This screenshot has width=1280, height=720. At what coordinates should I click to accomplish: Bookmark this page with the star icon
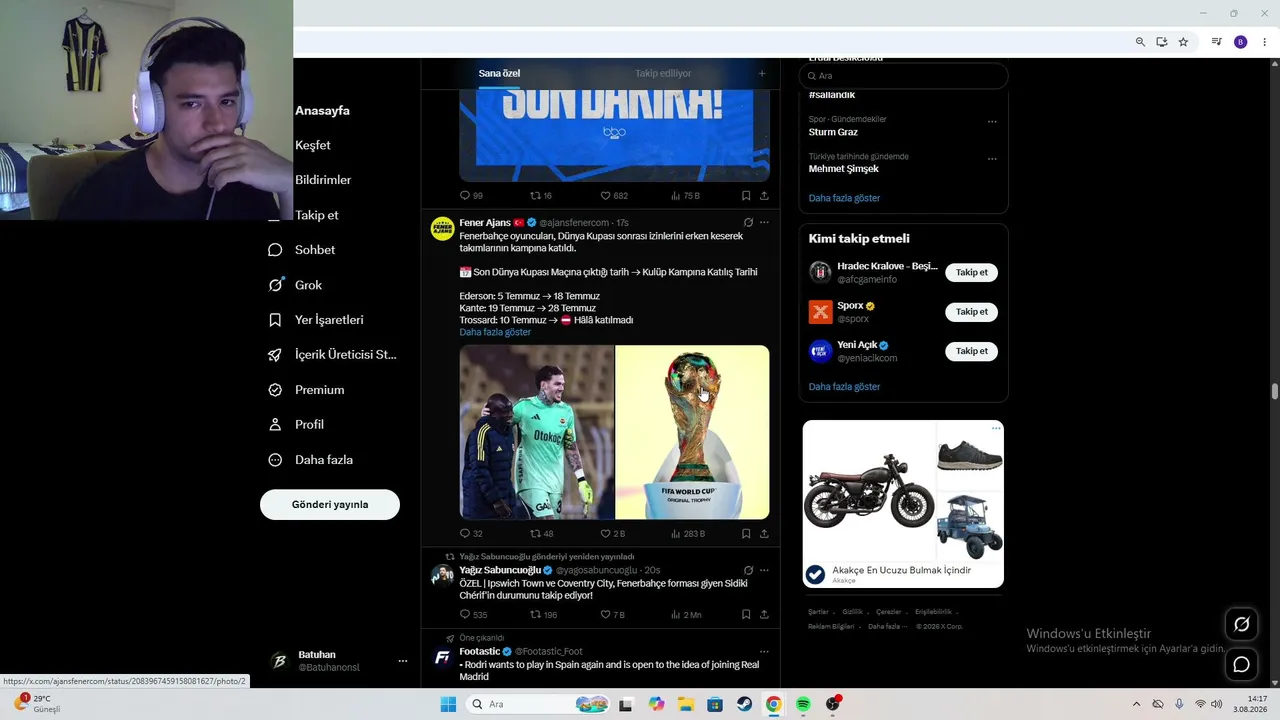tap(1183, 42)
